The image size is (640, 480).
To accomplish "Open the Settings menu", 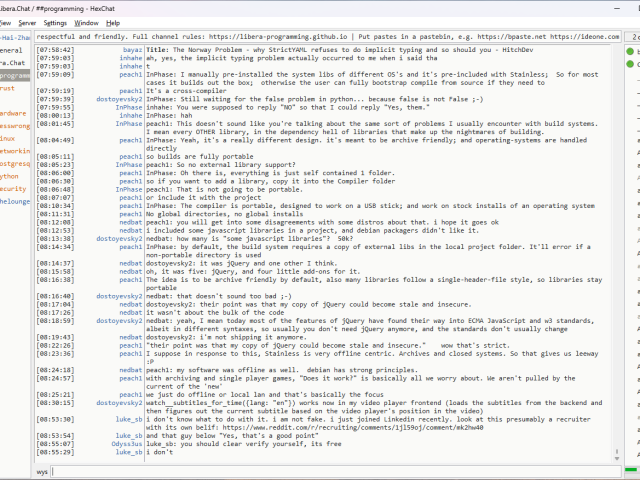I will click(55, 22).
